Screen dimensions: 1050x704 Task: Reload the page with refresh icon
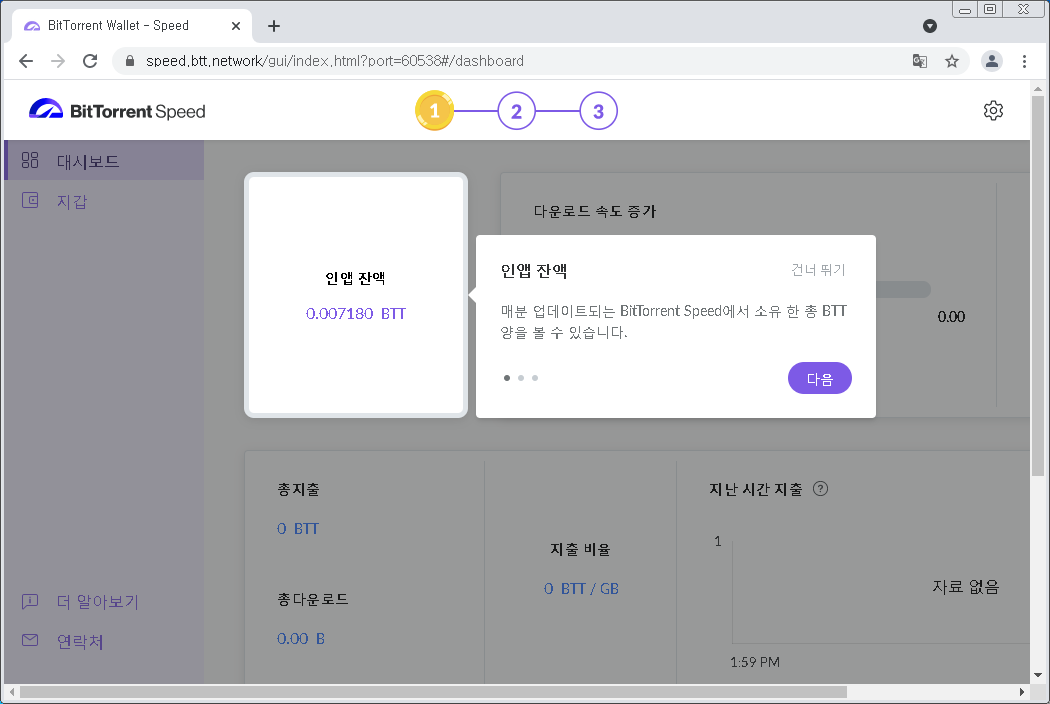click(x=90, y=61)
